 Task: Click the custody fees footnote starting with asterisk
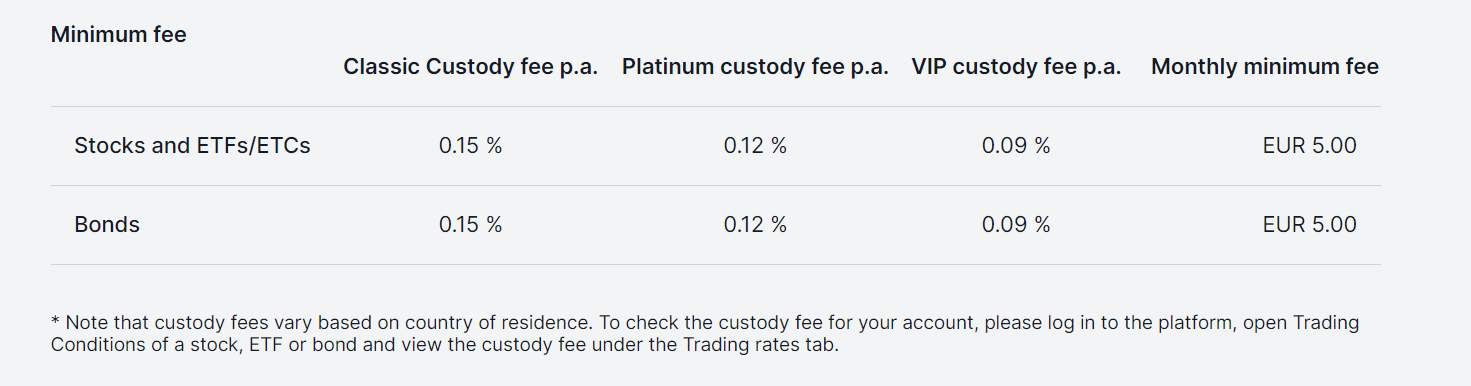click(x=705, y=334)
